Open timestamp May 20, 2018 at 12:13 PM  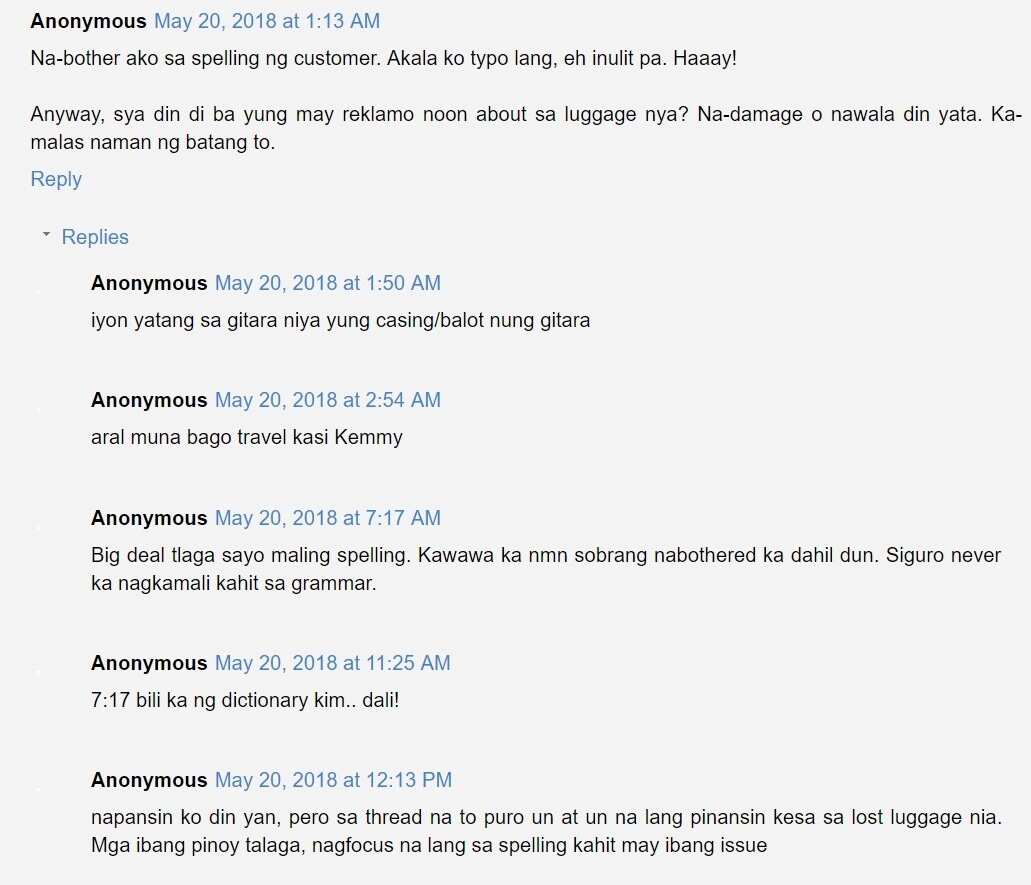333,780
